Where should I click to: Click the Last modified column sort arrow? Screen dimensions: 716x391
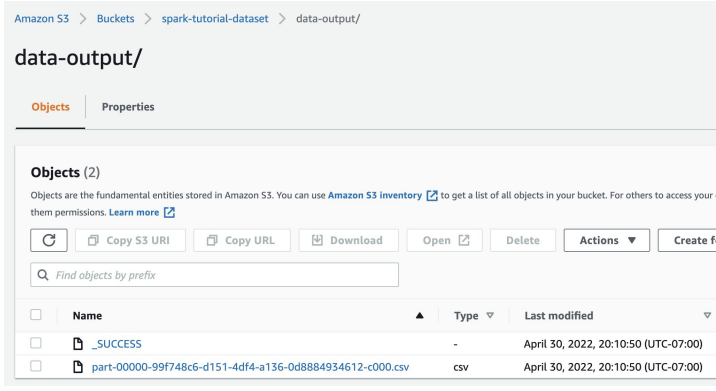tap(707, 315)
